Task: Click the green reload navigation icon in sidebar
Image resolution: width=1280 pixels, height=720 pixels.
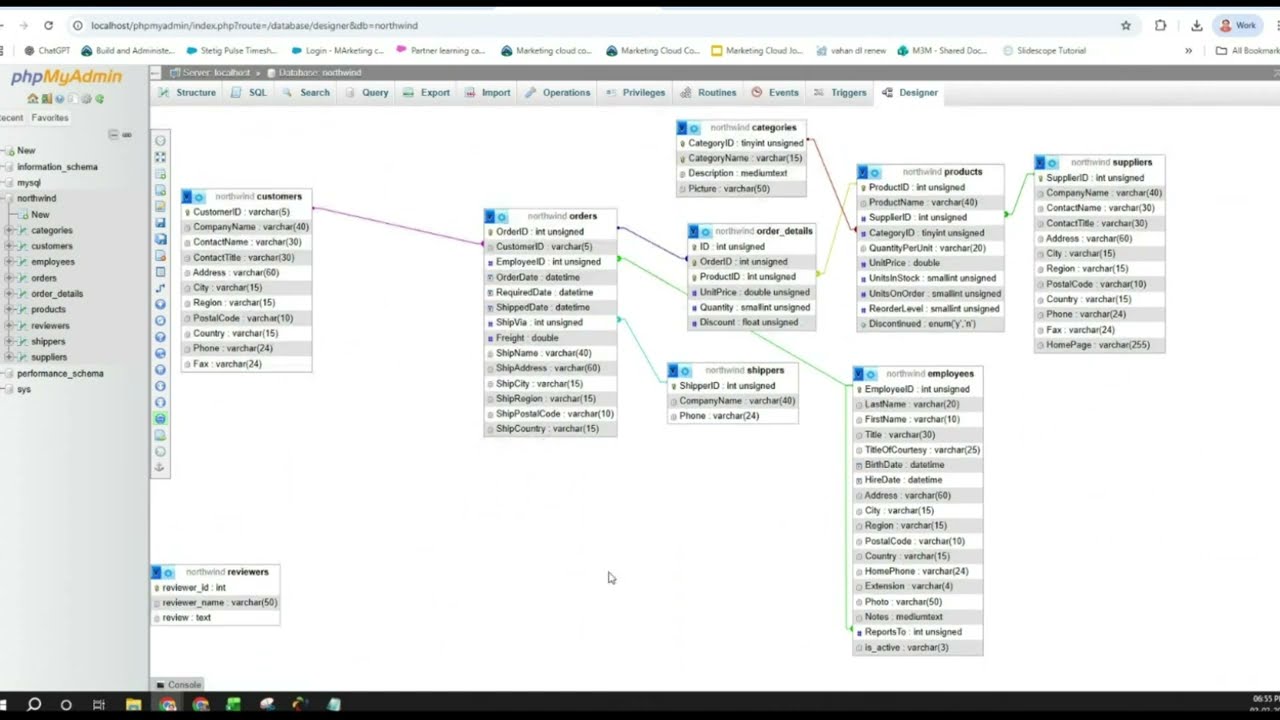Action: [99, 99]
